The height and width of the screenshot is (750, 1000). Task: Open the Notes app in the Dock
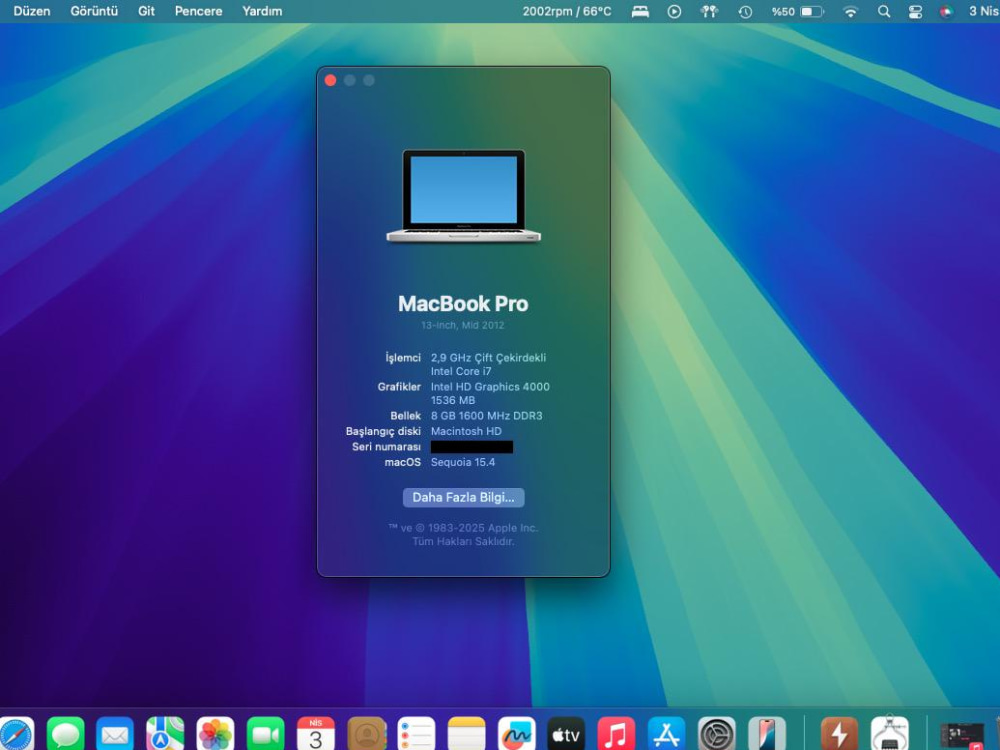coord(466,734)
